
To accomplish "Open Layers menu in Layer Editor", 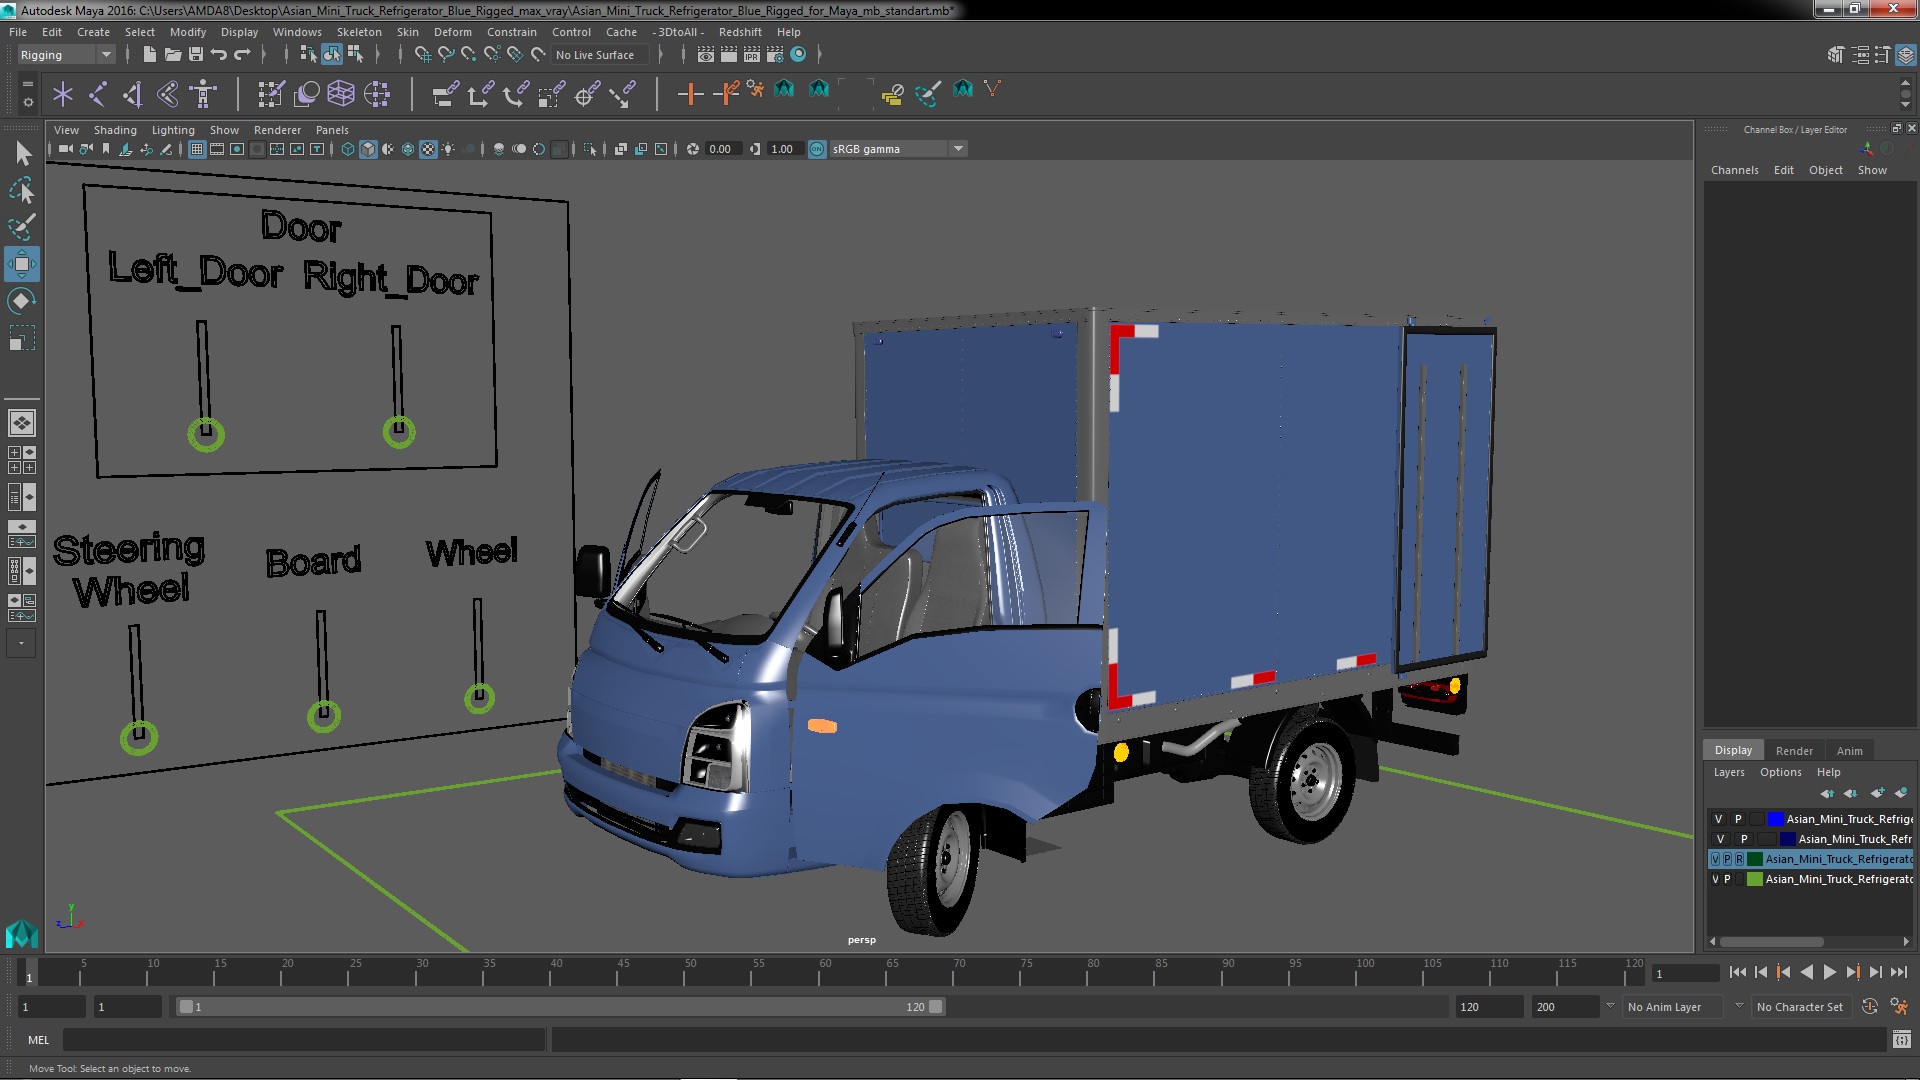I will coord(1728,772).
